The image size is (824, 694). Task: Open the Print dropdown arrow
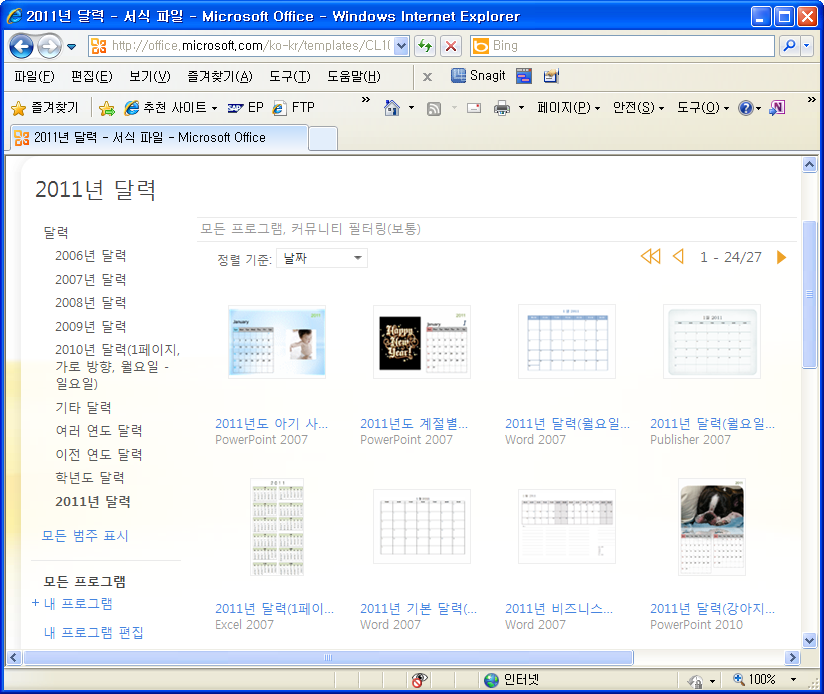point(521,108)
